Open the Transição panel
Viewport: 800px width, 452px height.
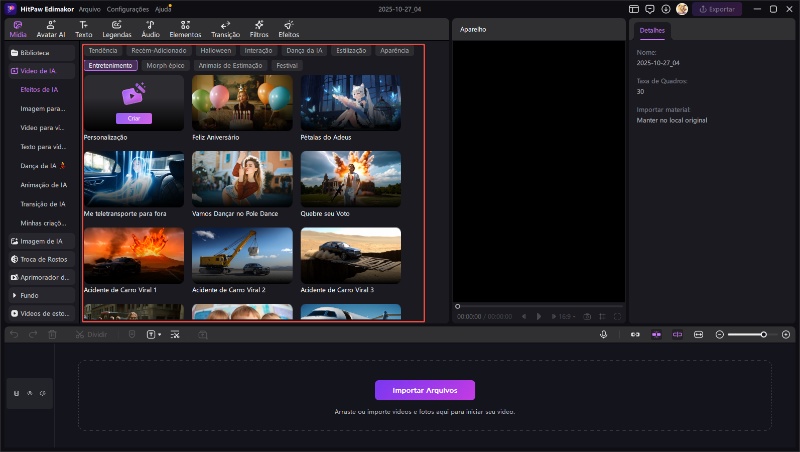pyautogui.click(x=225, y=28)
